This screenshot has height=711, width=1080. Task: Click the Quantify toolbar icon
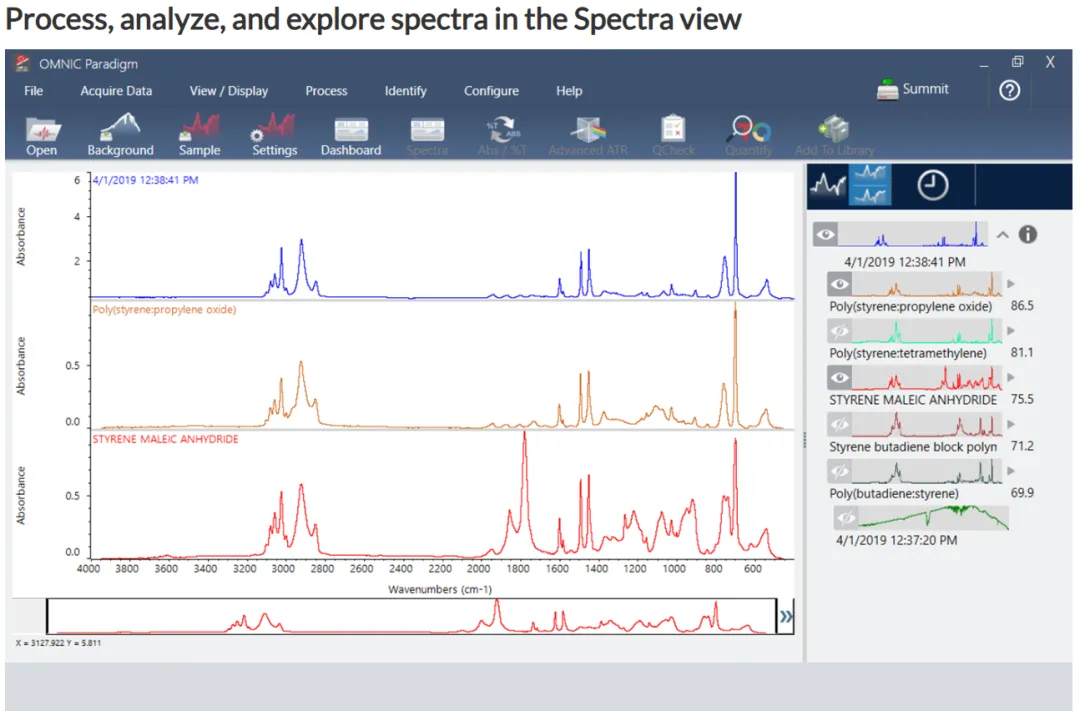point(749,128)
